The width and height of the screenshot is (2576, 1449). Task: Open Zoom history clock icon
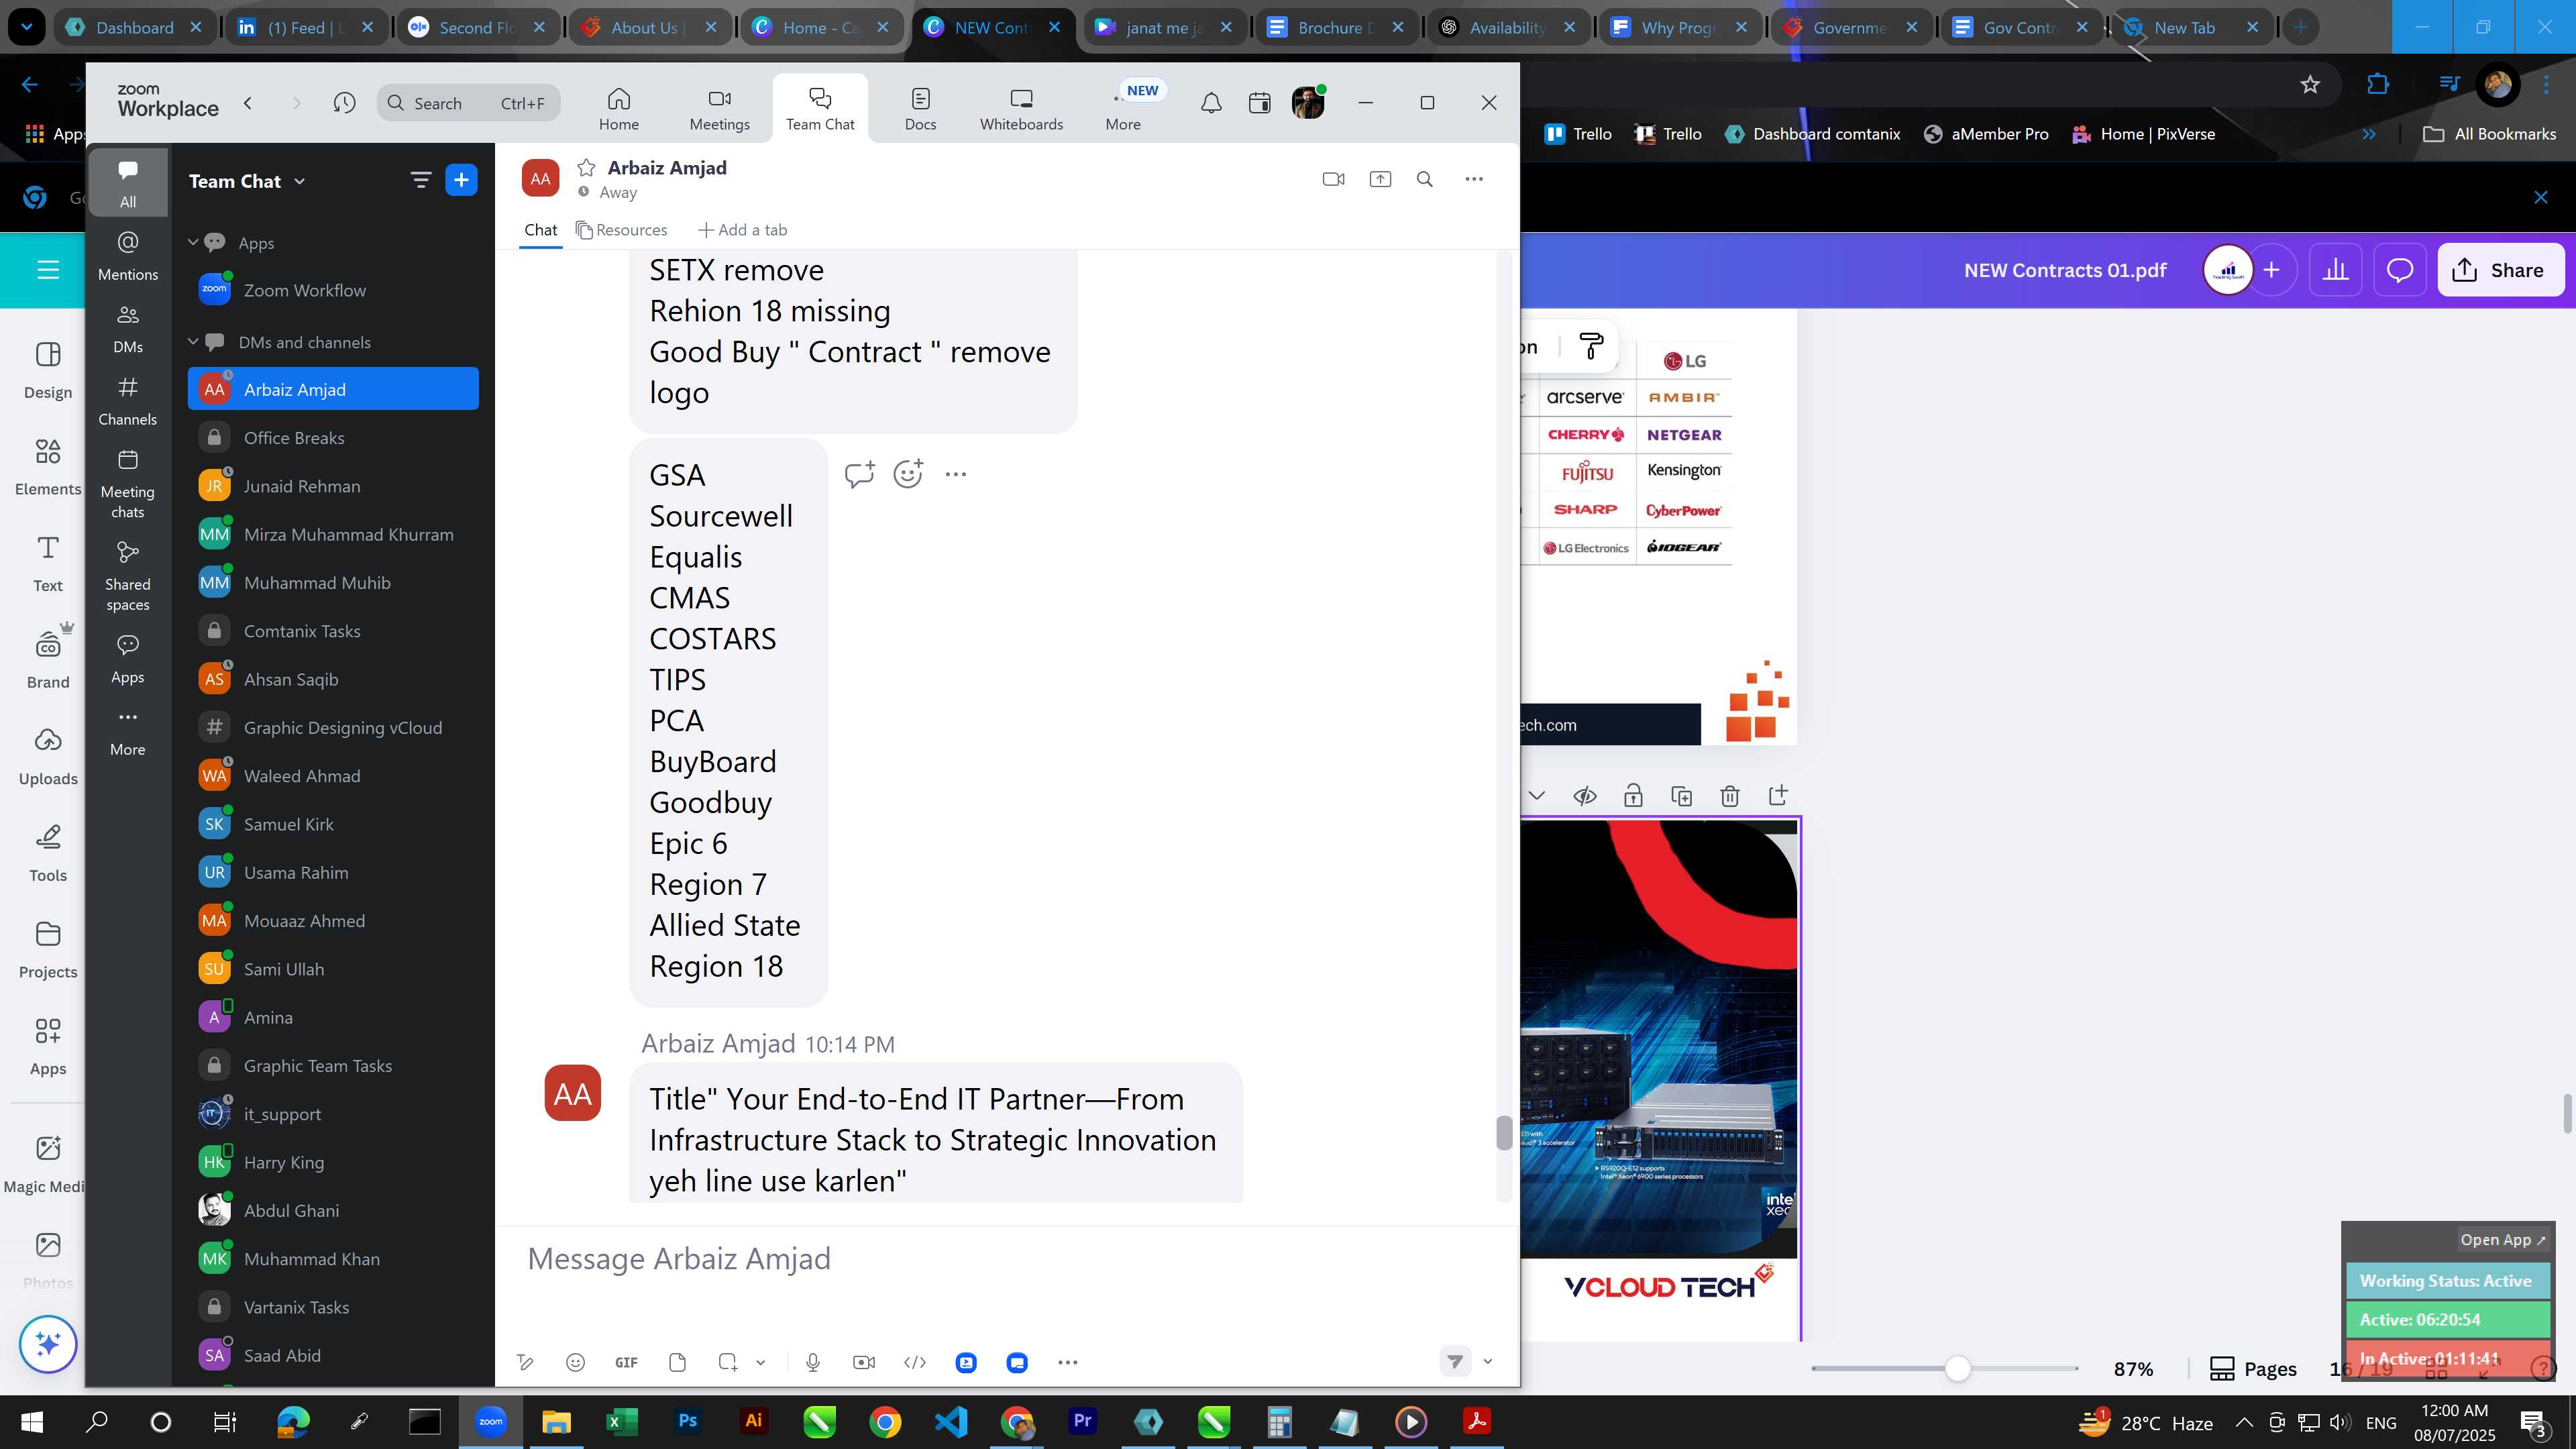pos(344,102)
